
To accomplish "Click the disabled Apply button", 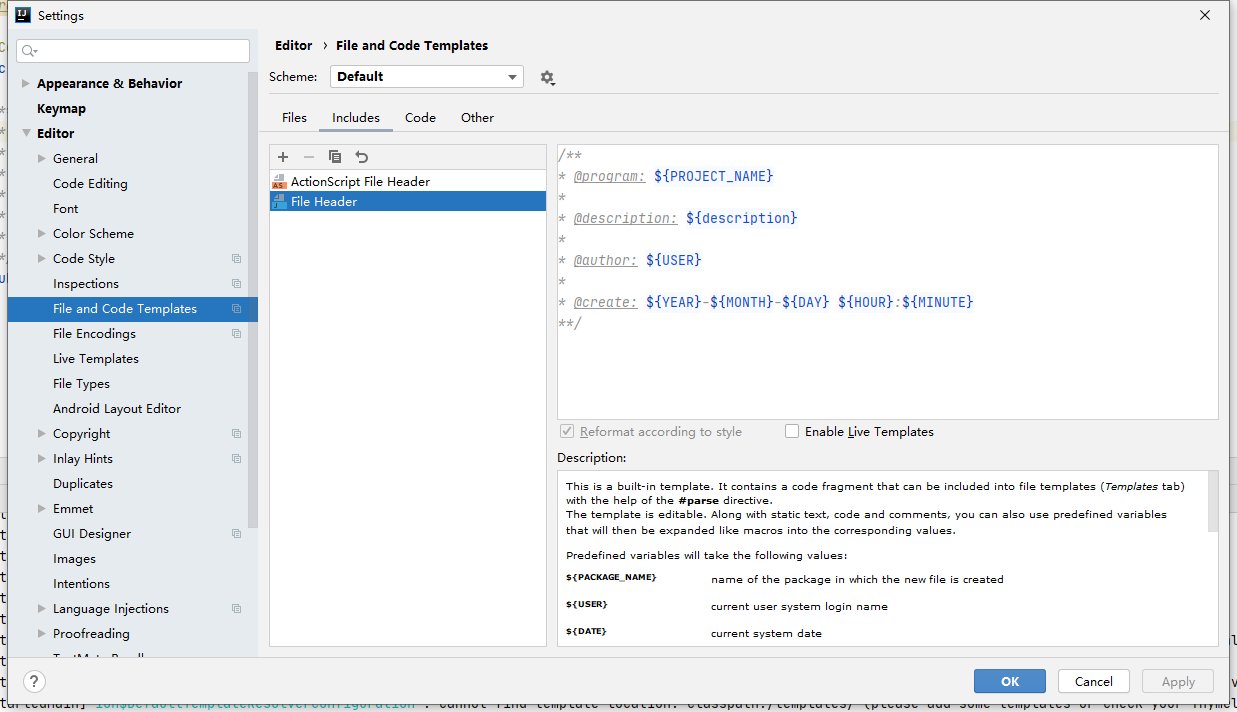I will (x=1178, y=681).
